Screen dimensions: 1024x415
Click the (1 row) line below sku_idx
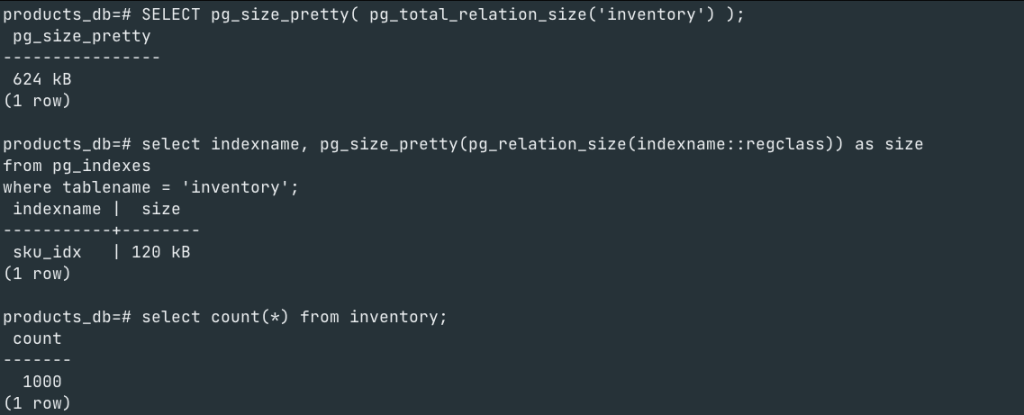pyautogui.click(x=37, y=274)
